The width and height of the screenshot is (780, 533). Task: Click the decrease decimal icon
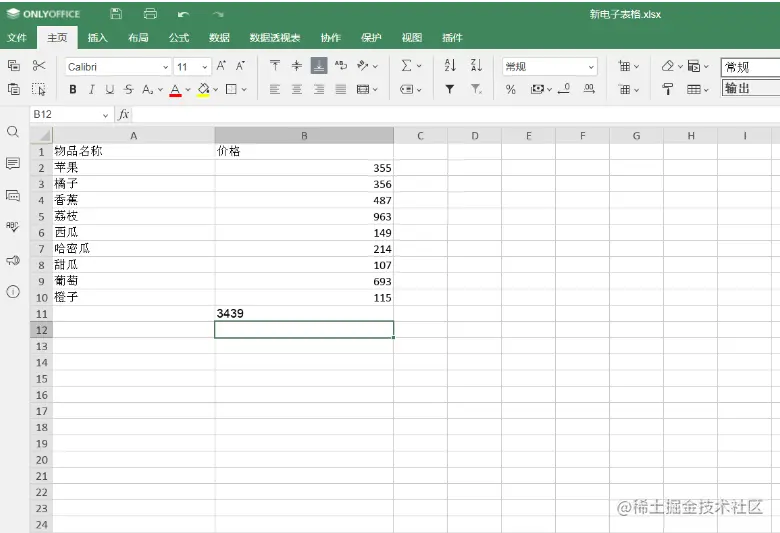pos(564,89)
